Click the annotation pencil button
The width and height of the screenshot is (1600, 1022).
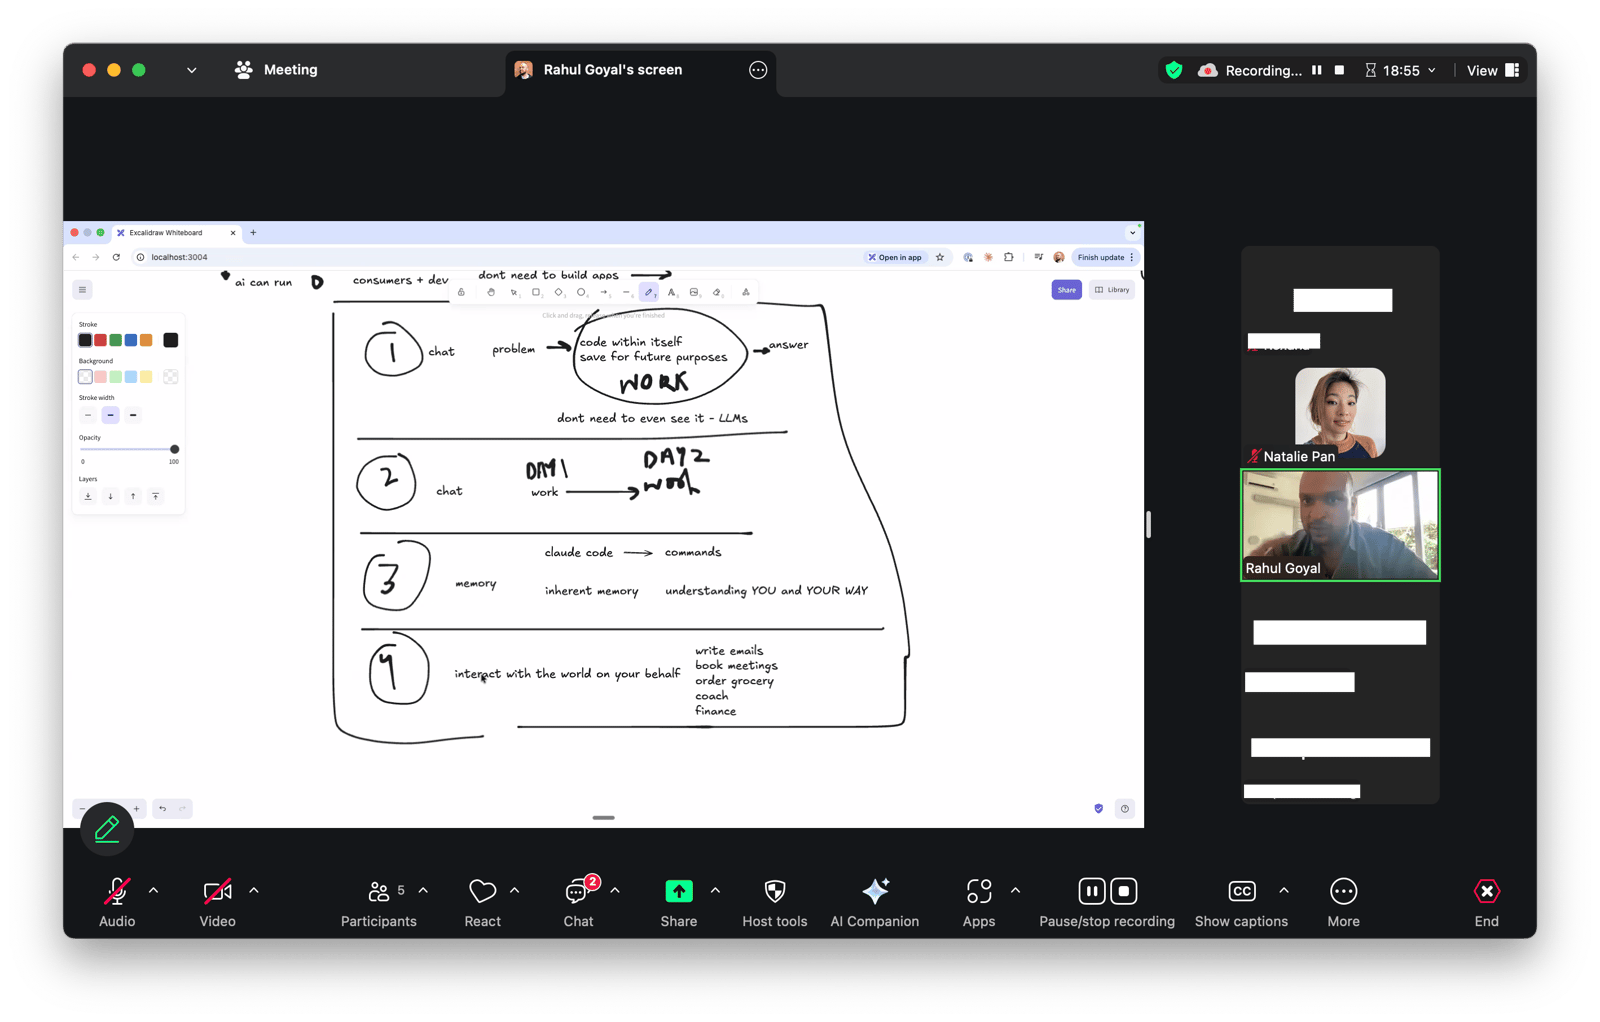[x=107, y=829]
